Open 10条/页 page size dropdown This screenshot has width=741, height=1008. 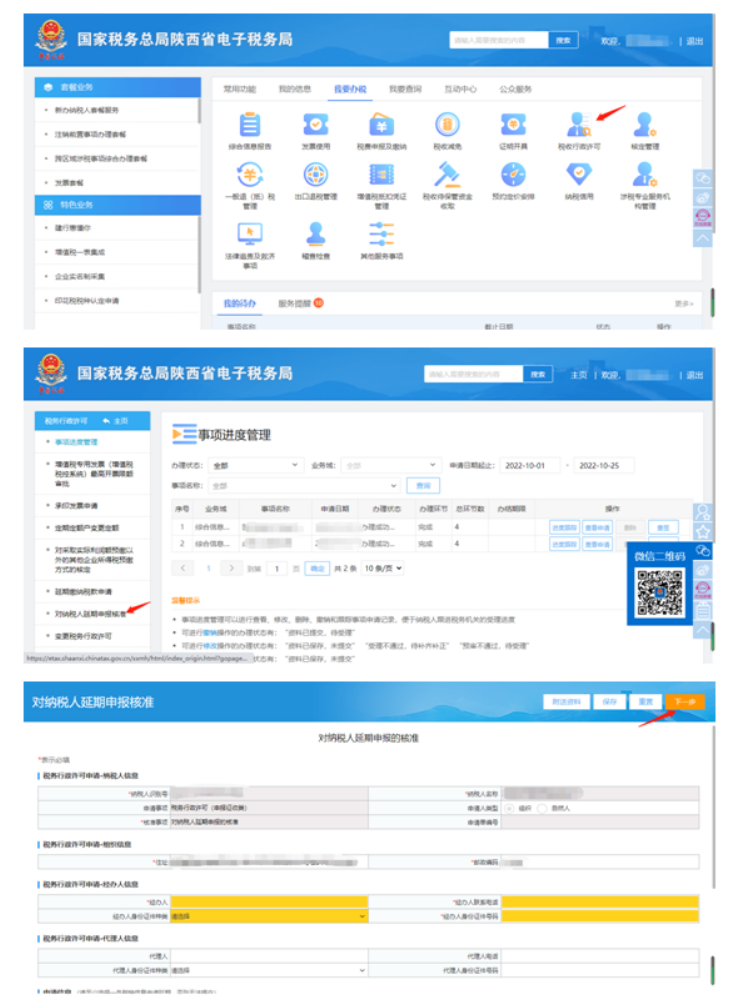382,568
